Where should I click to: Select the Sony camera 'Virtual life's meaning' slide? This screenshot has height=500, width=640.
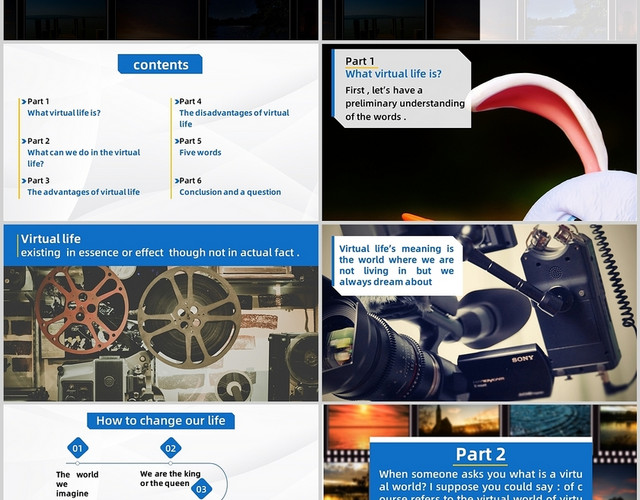pyautogui.click(x=479, y=313)
